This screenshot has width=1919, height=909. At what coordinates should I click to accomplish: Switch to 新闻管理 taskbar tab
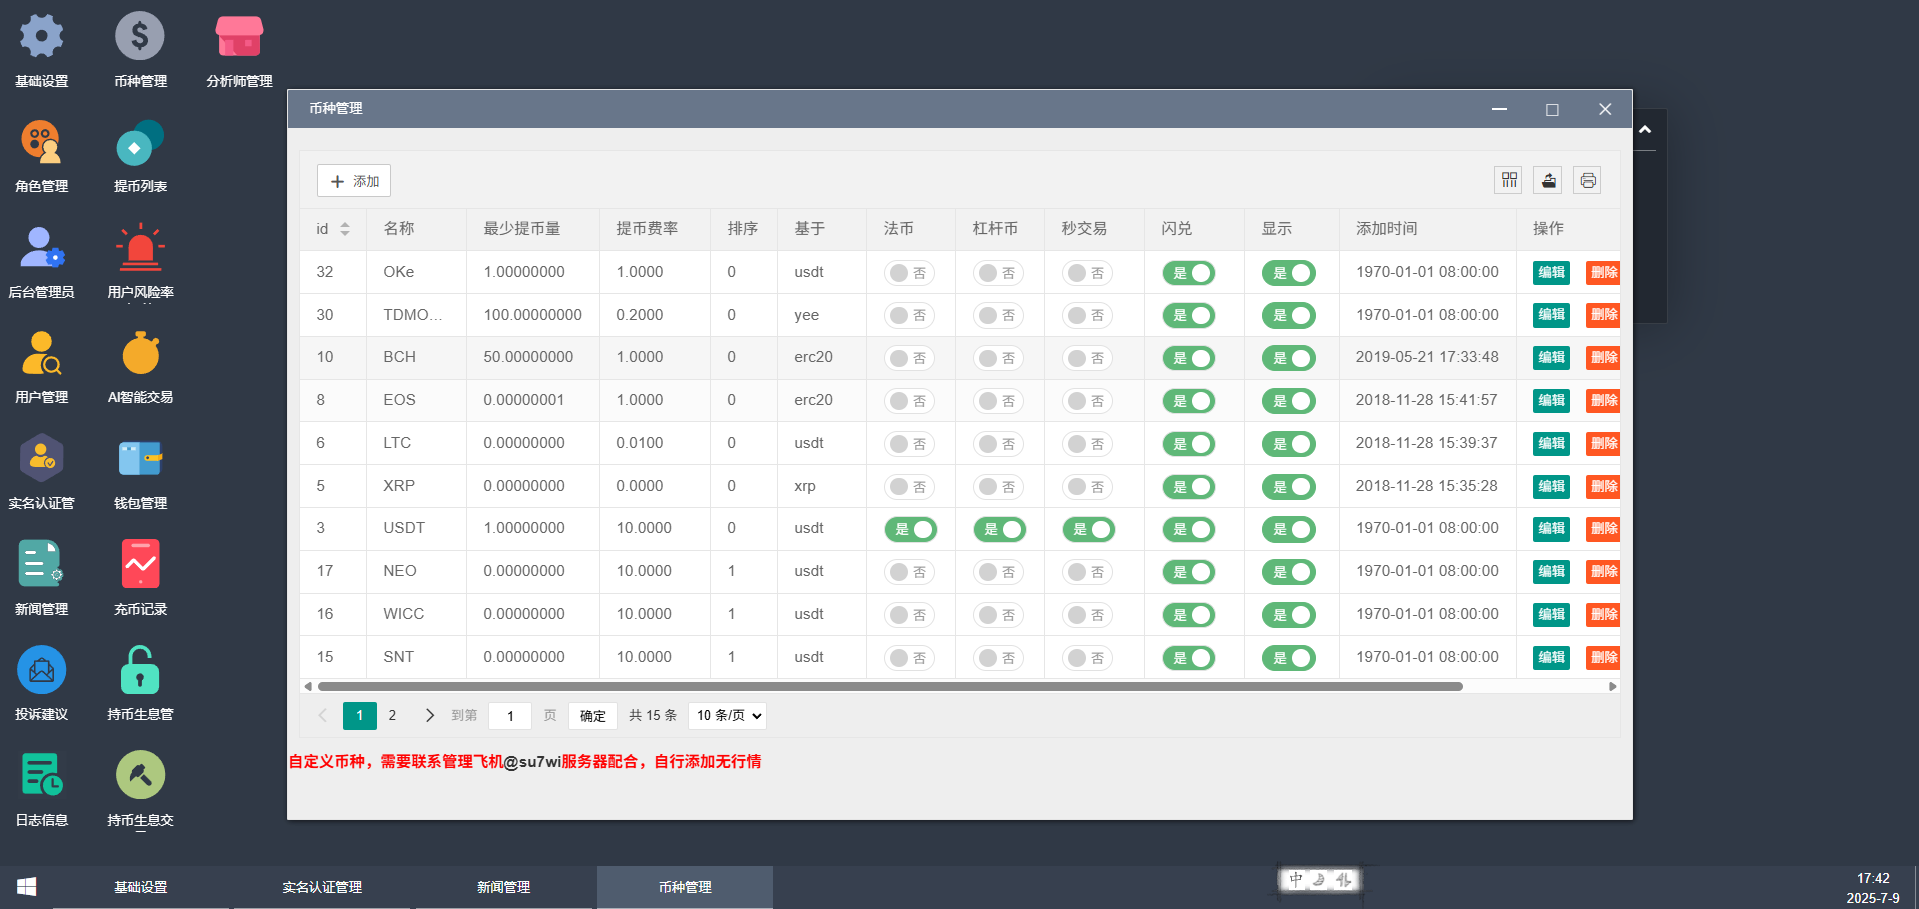(503, 887)
